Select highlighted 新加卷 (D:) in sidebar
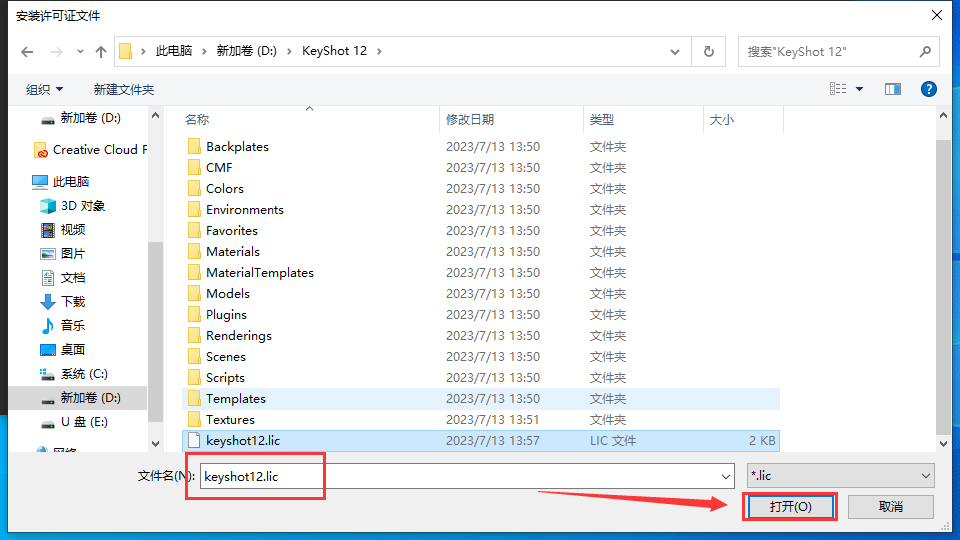 pyautogui.click(x=78, y=398)
